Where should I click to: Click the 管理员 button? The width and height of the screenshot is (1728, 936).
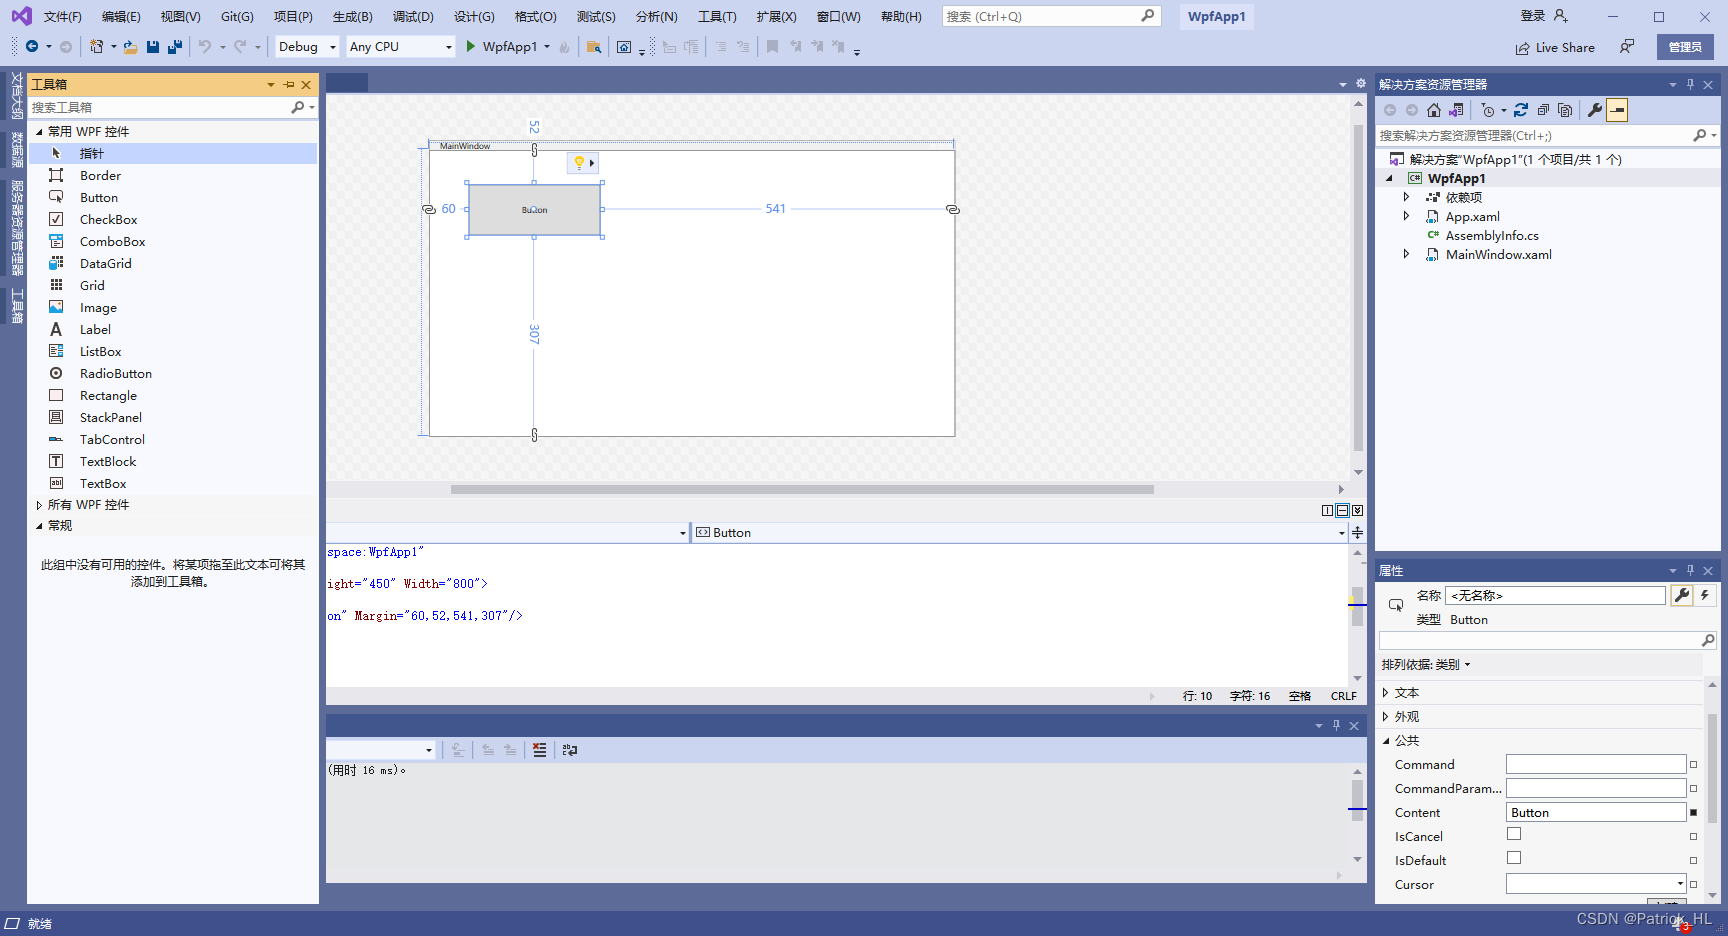coord(1685,47)
